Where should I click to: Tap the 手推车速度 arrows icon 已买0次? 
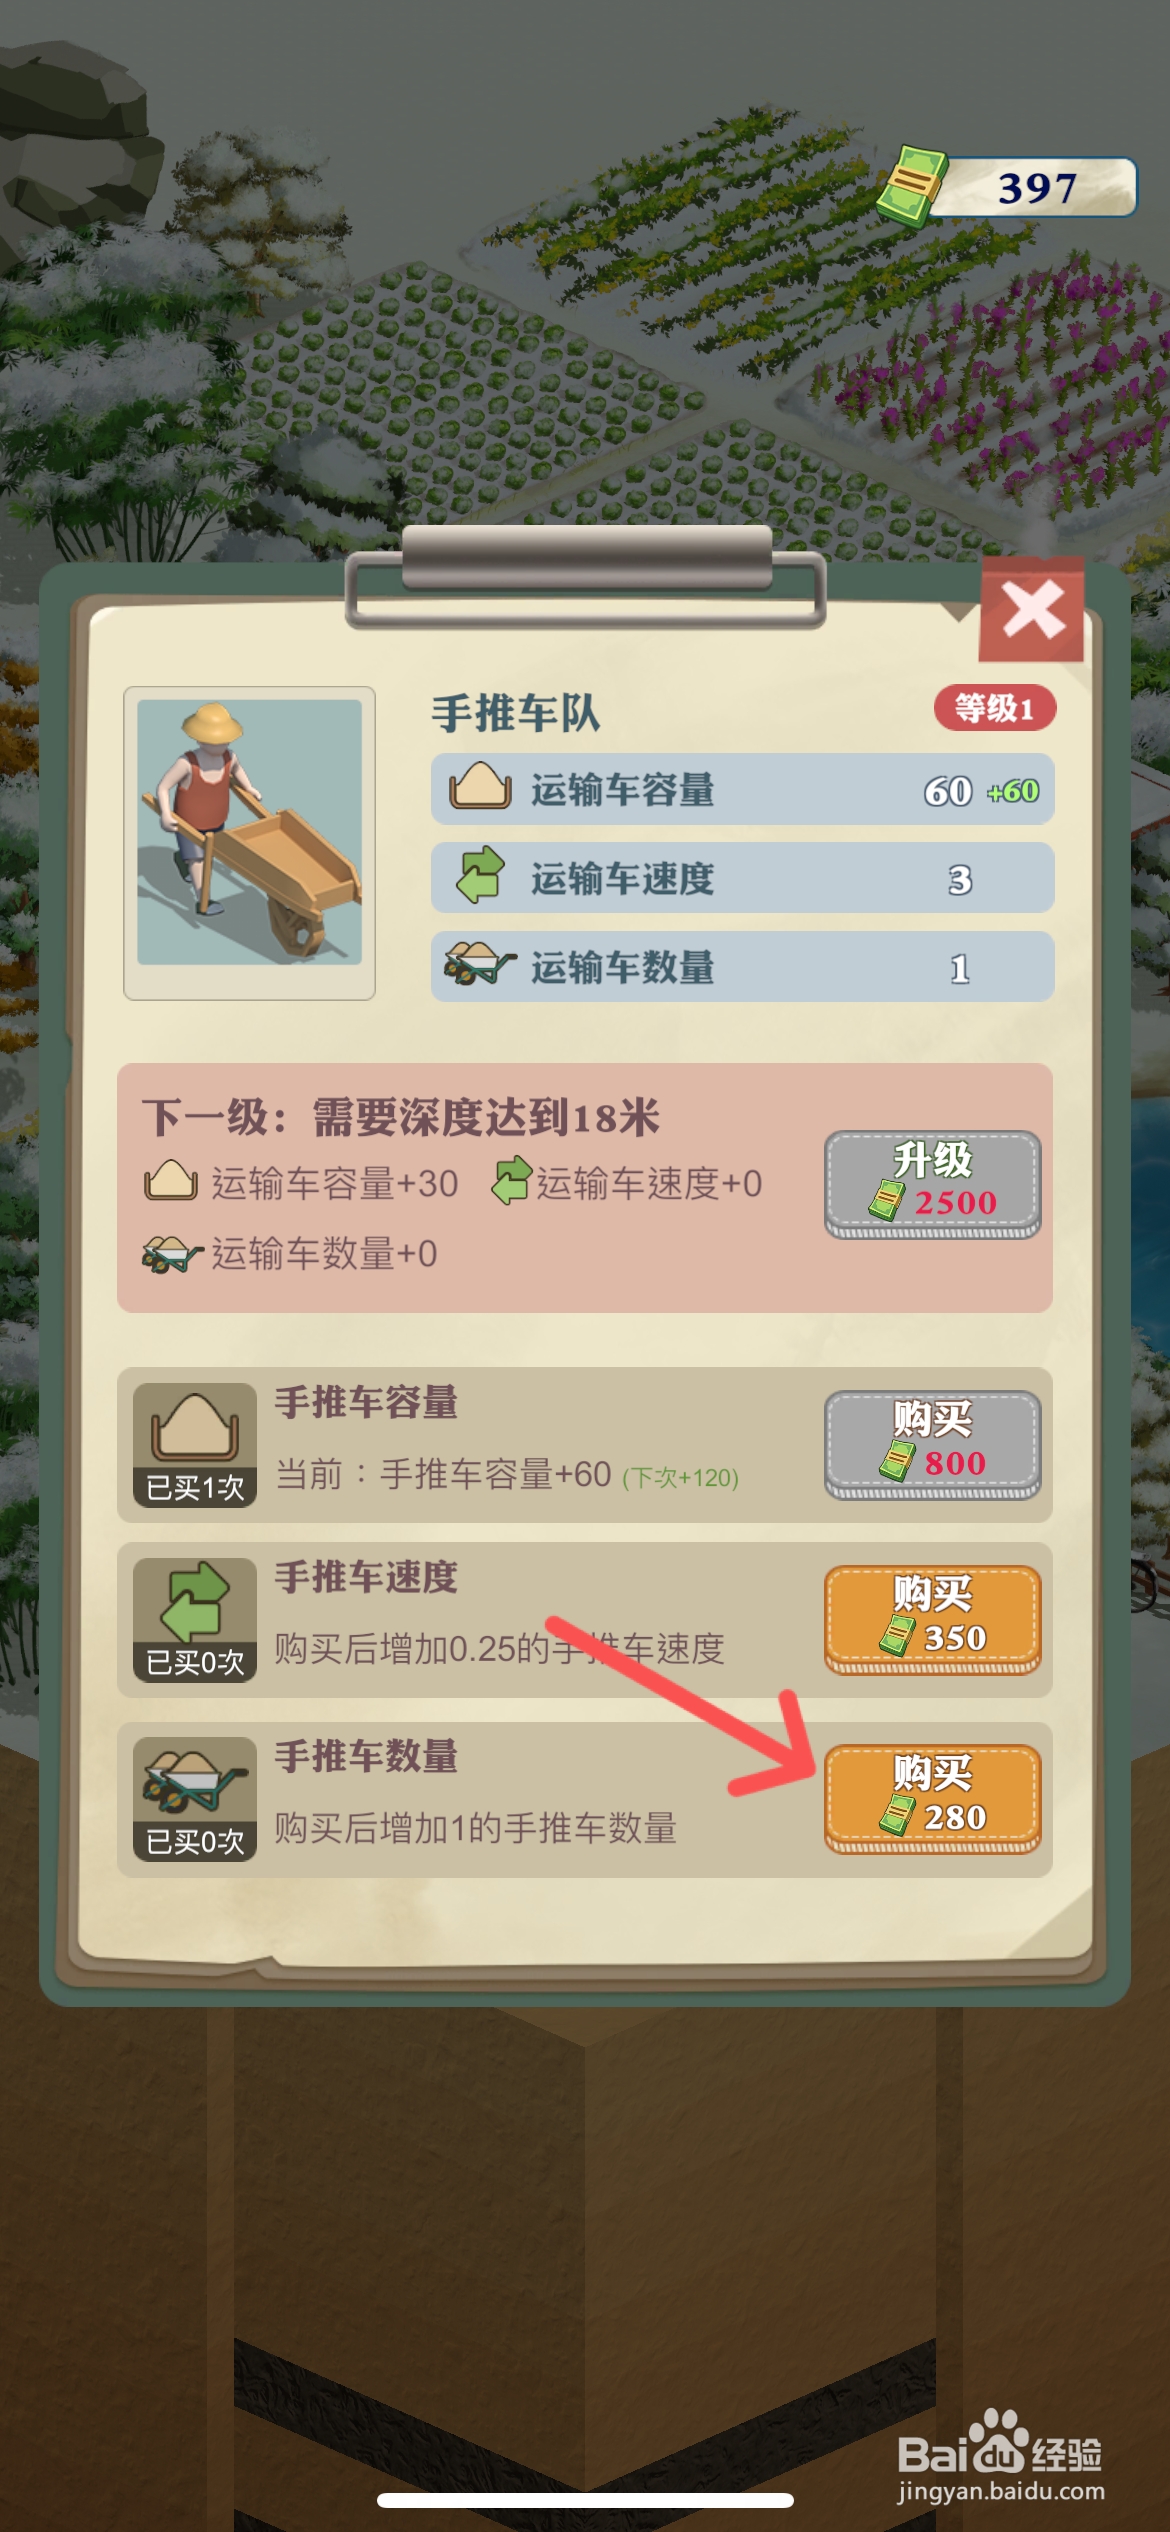tap(195, 1619)
